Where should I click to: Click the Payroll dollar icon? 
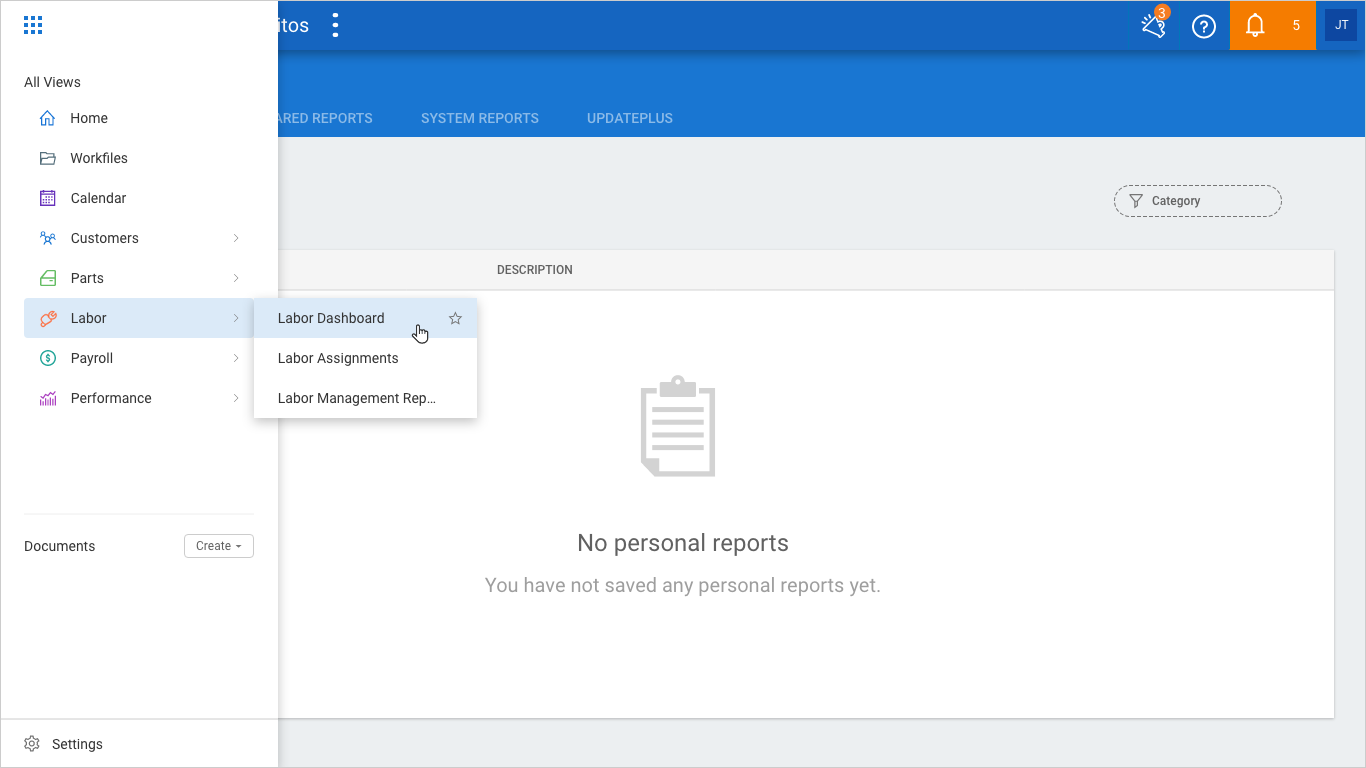click(x=47, y=358)
